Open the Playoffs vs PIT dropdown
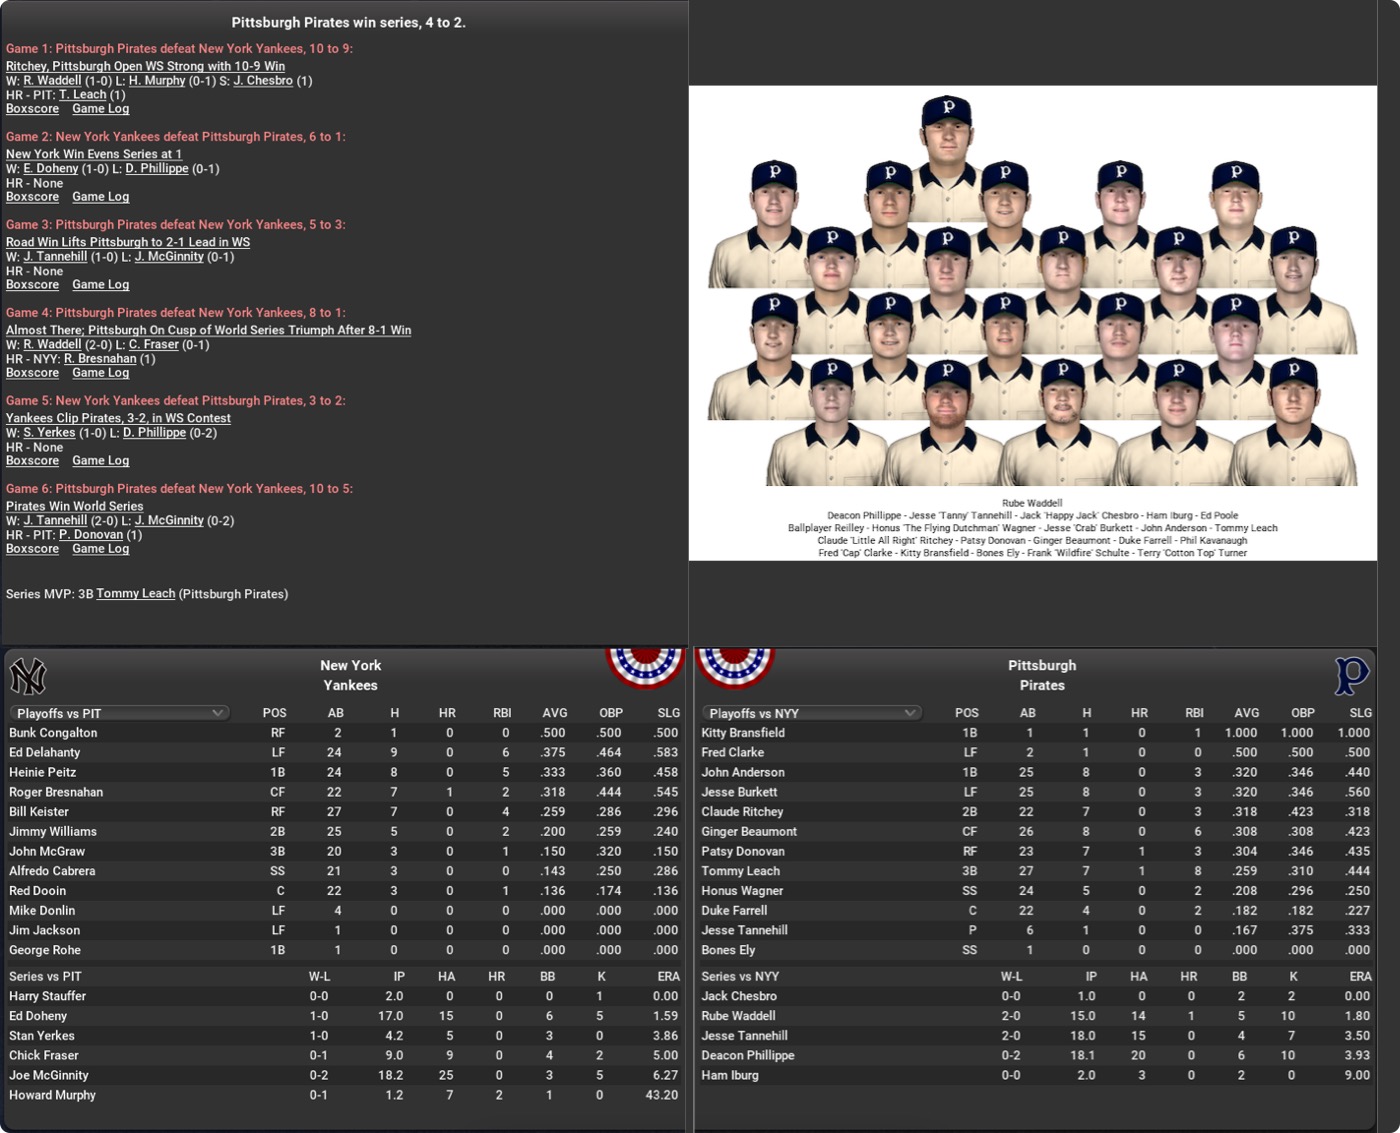 [119, 713]
